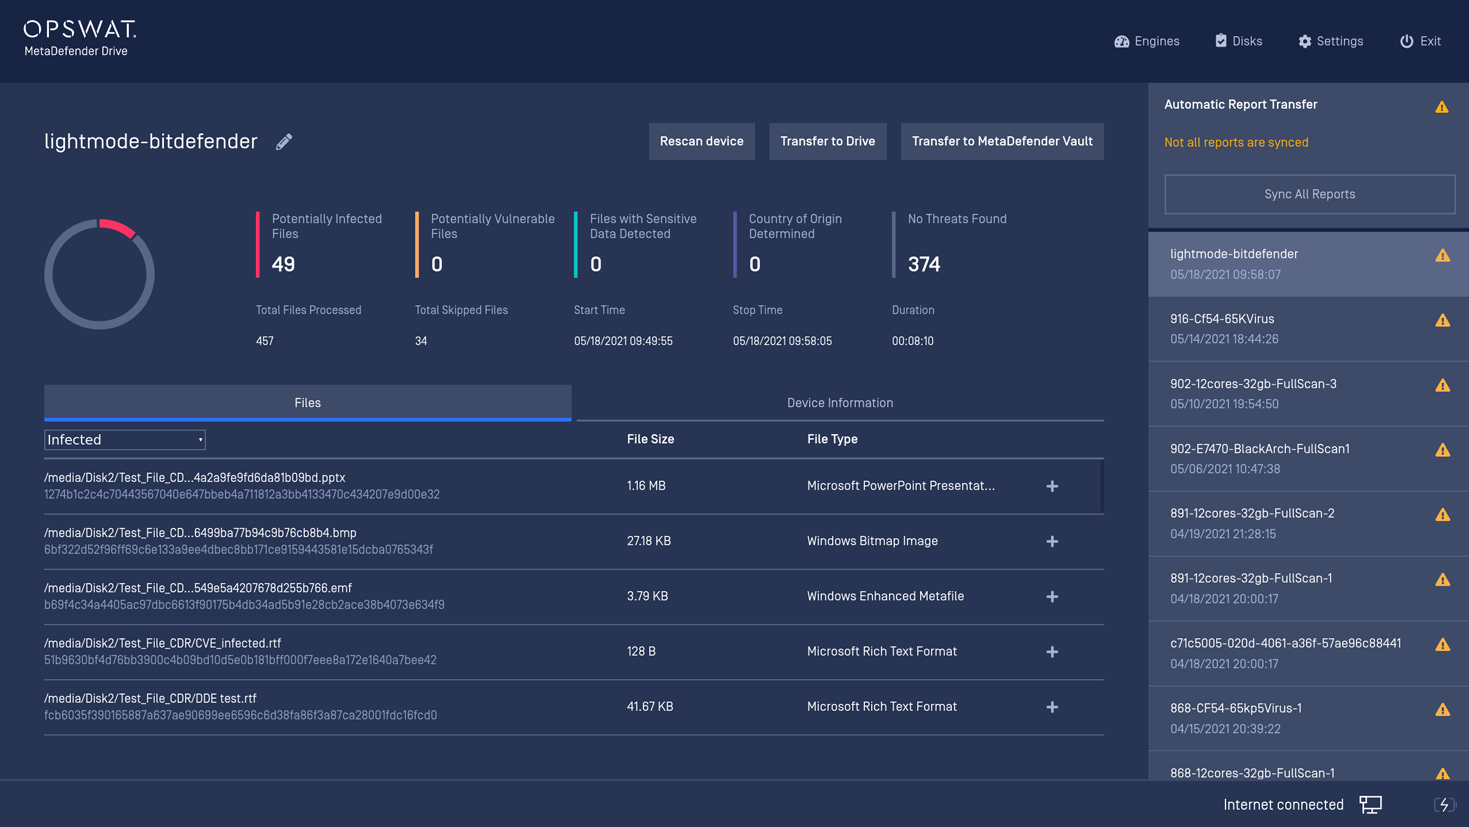Click warning icon beside Automatic Report Transfer

point(1442,106)
